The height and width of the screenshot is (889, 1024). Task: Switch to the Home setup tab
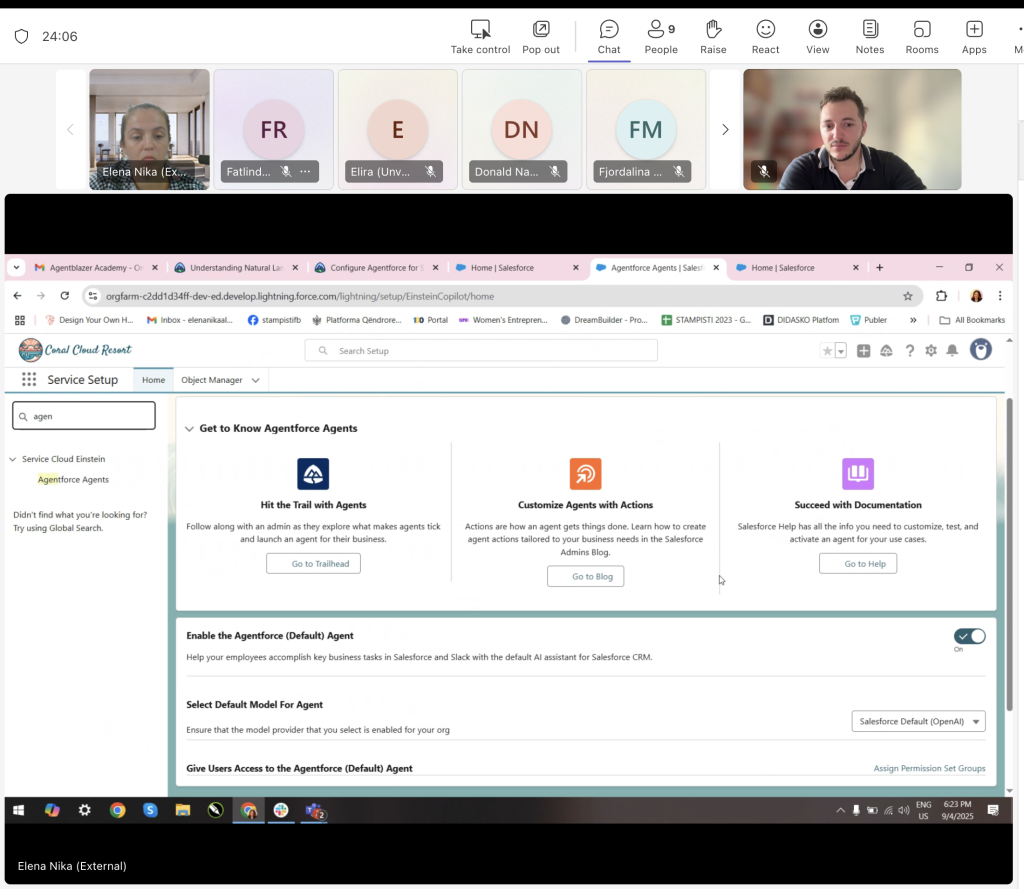coord(153,380)
